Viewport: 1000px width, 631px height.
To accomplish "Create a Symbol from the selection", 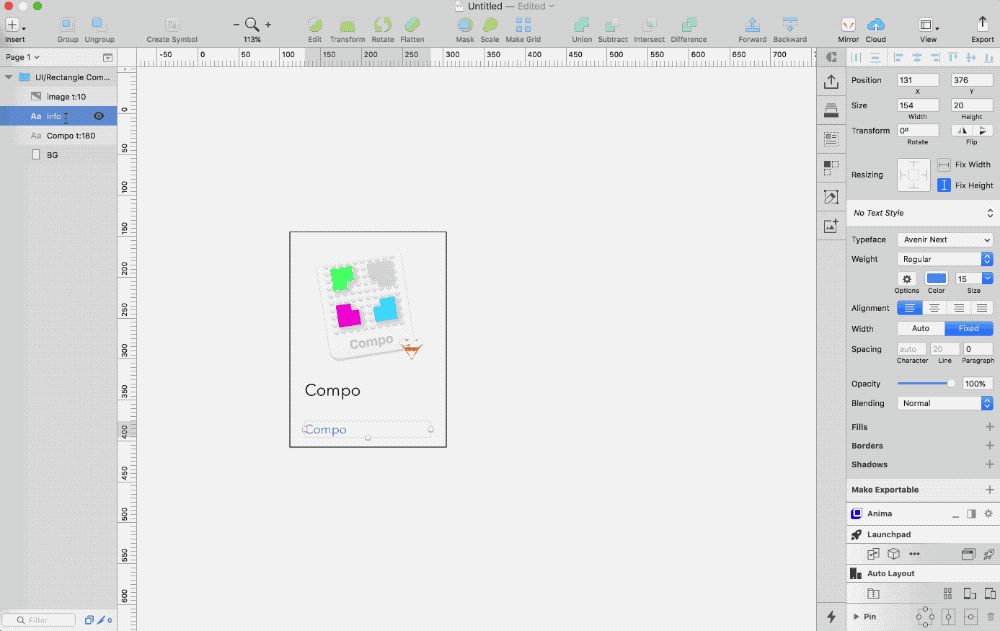I will 171,27.
